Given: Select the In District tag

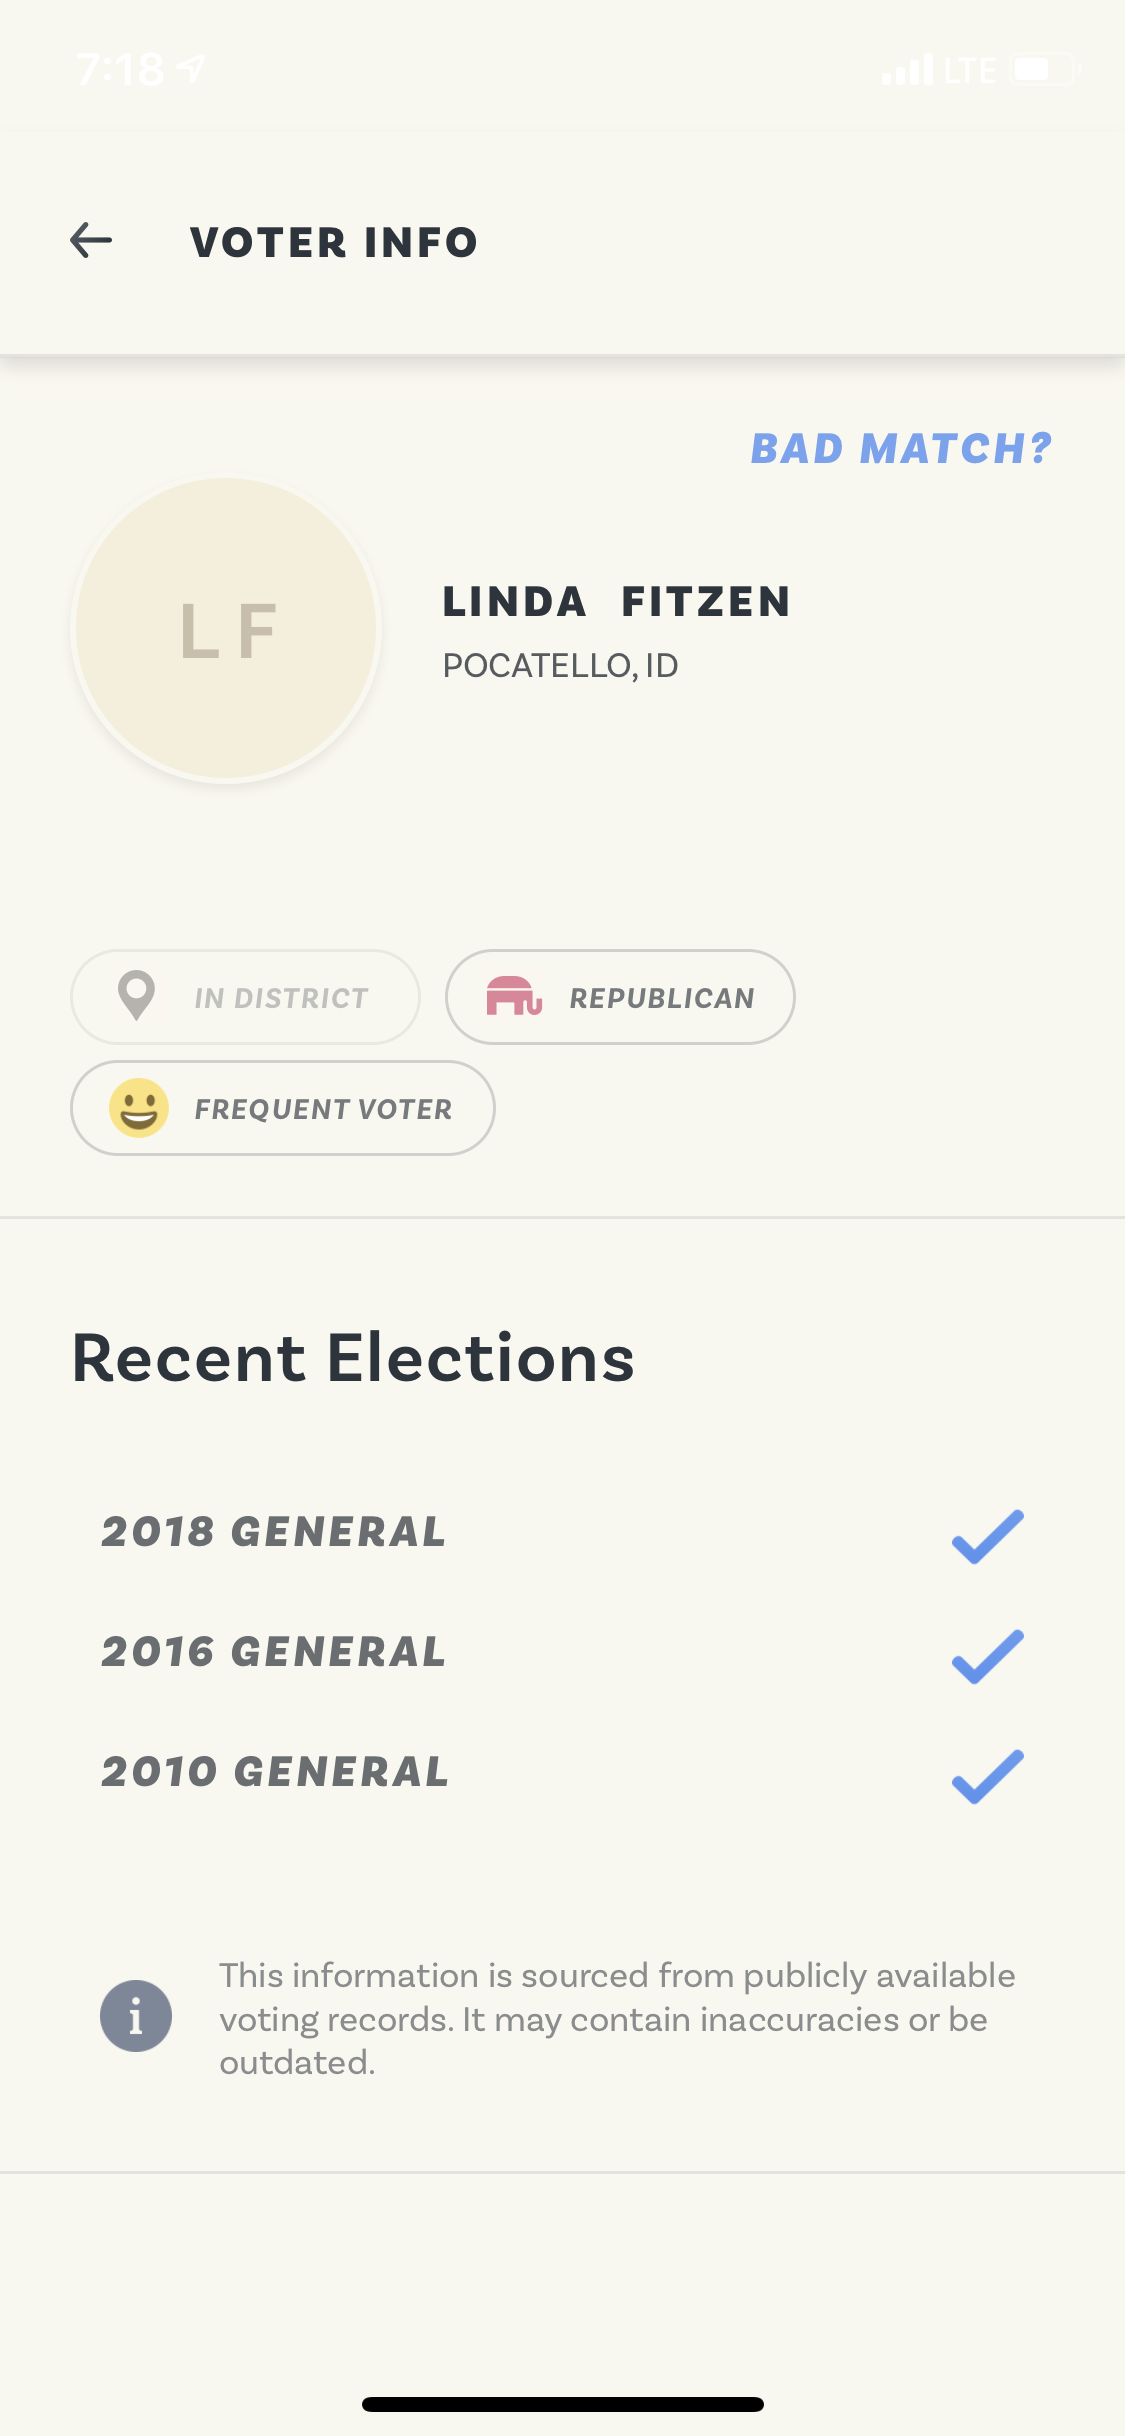Looking at the screenshot, I should pos(246,997).
